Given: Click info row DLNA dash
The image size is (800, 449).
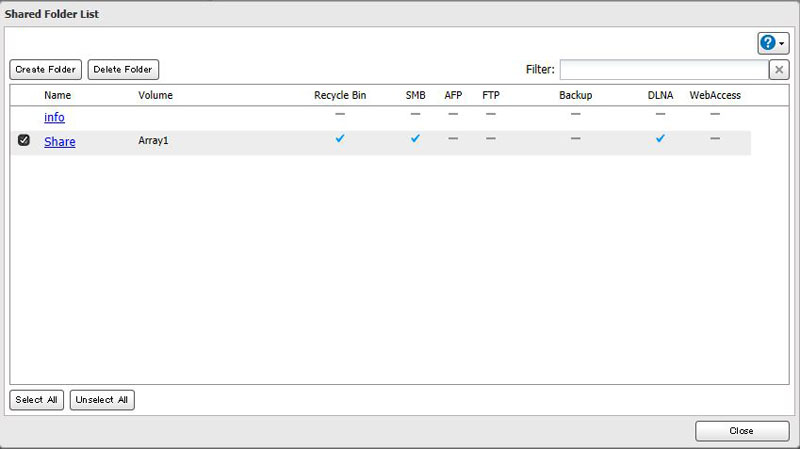Looking at the screenshot, I should click(660, 114).
